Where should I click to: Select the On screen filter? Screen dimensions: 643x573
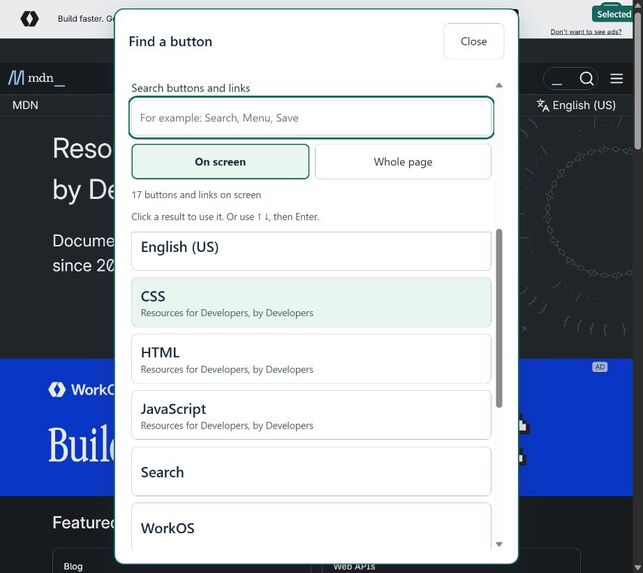(220, 162)
